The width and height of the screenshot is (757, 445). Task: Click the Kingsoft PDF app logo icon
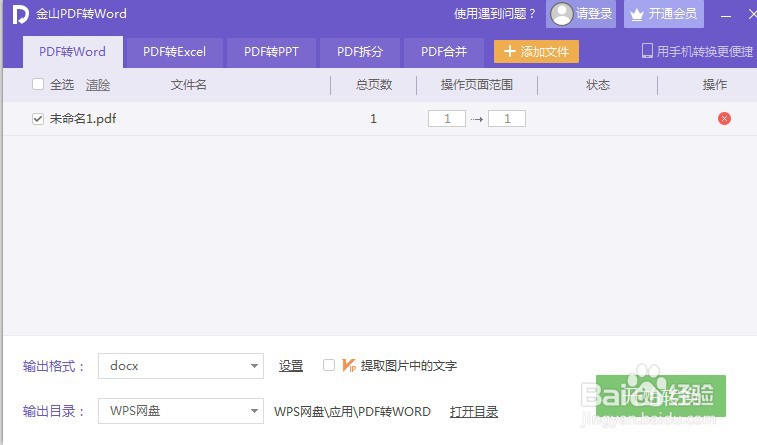tap(20, 14)
